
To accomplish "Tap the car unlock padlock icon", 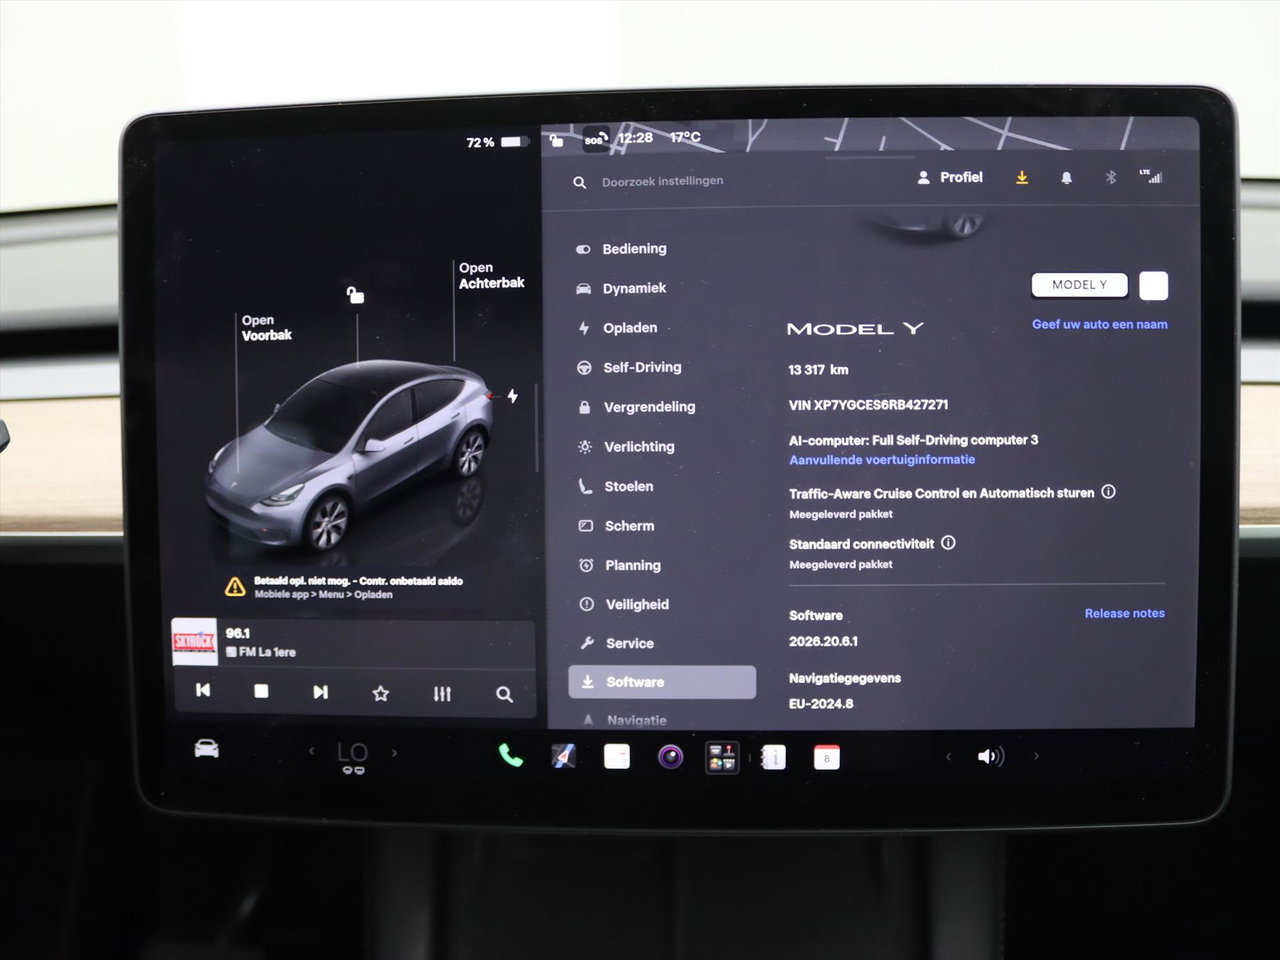I will tap(355, 294).
